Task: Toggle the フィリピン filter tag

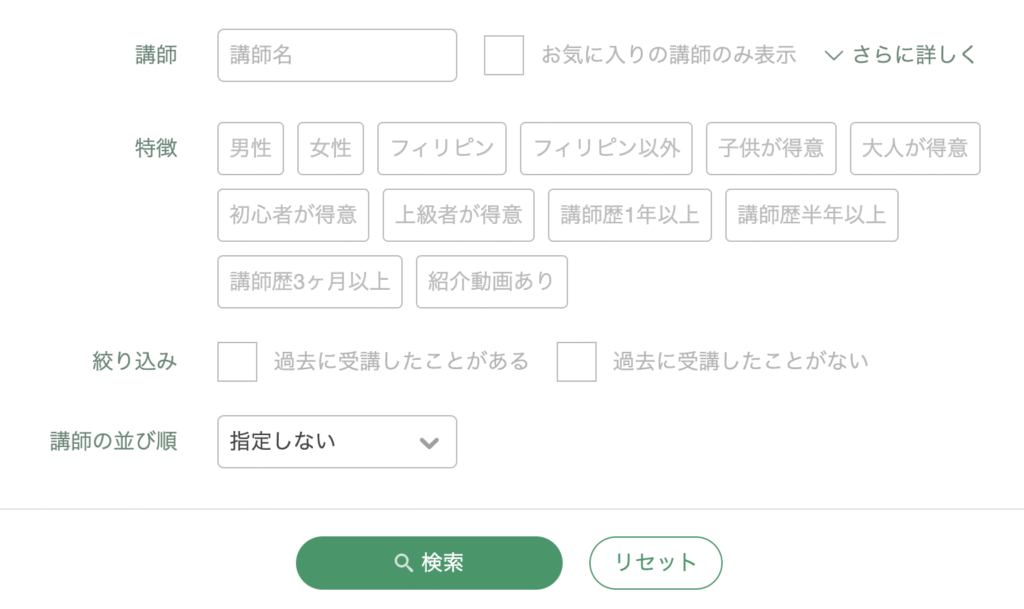Action: [442, 149]
